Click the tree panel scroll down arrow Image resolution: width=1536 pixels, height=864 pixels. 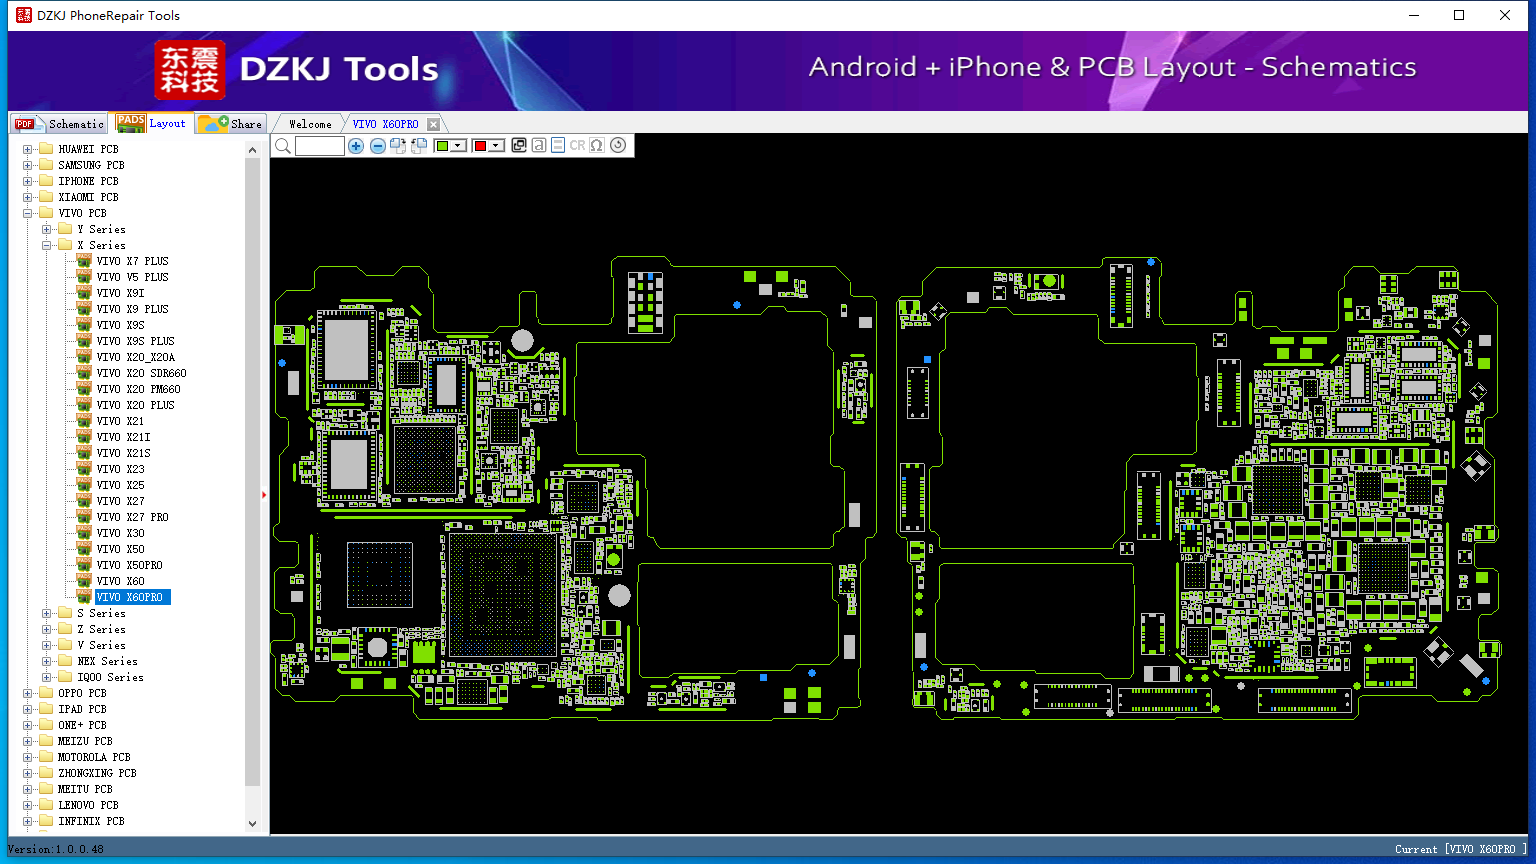pos(252,824)
